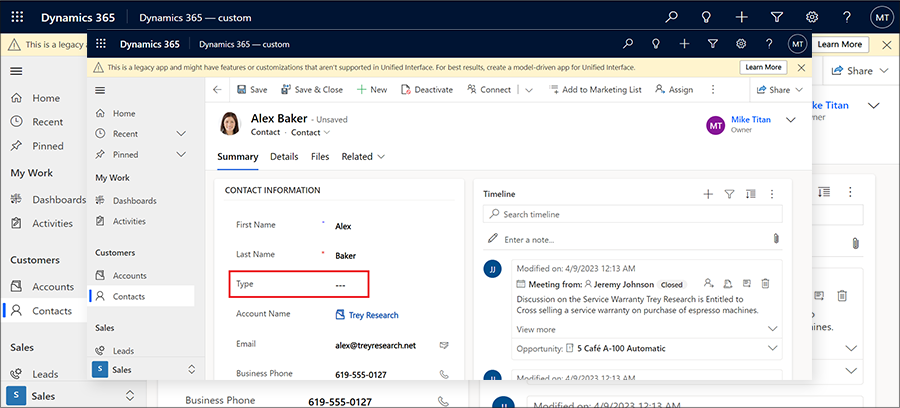Click the Alex Baker contact photo
This screenshot has height=408, width=900.
230,124
